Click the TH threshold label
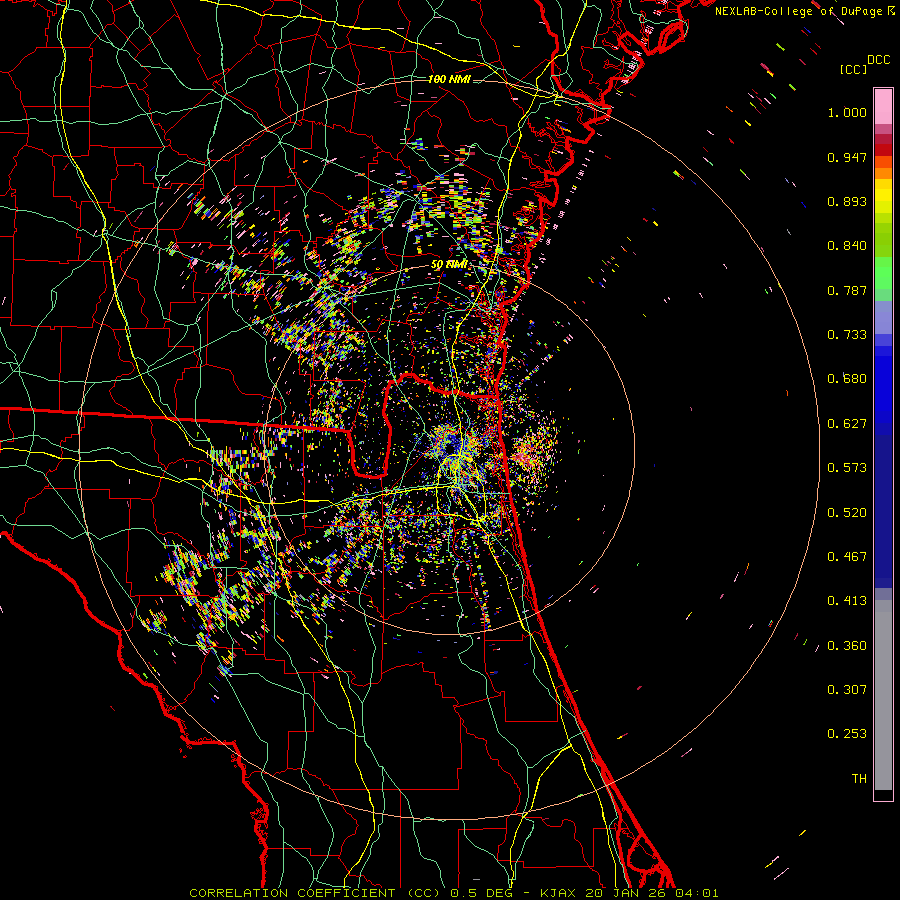This screenshot has height=900, width=900. pyautogui.click(x=859, y=779)
